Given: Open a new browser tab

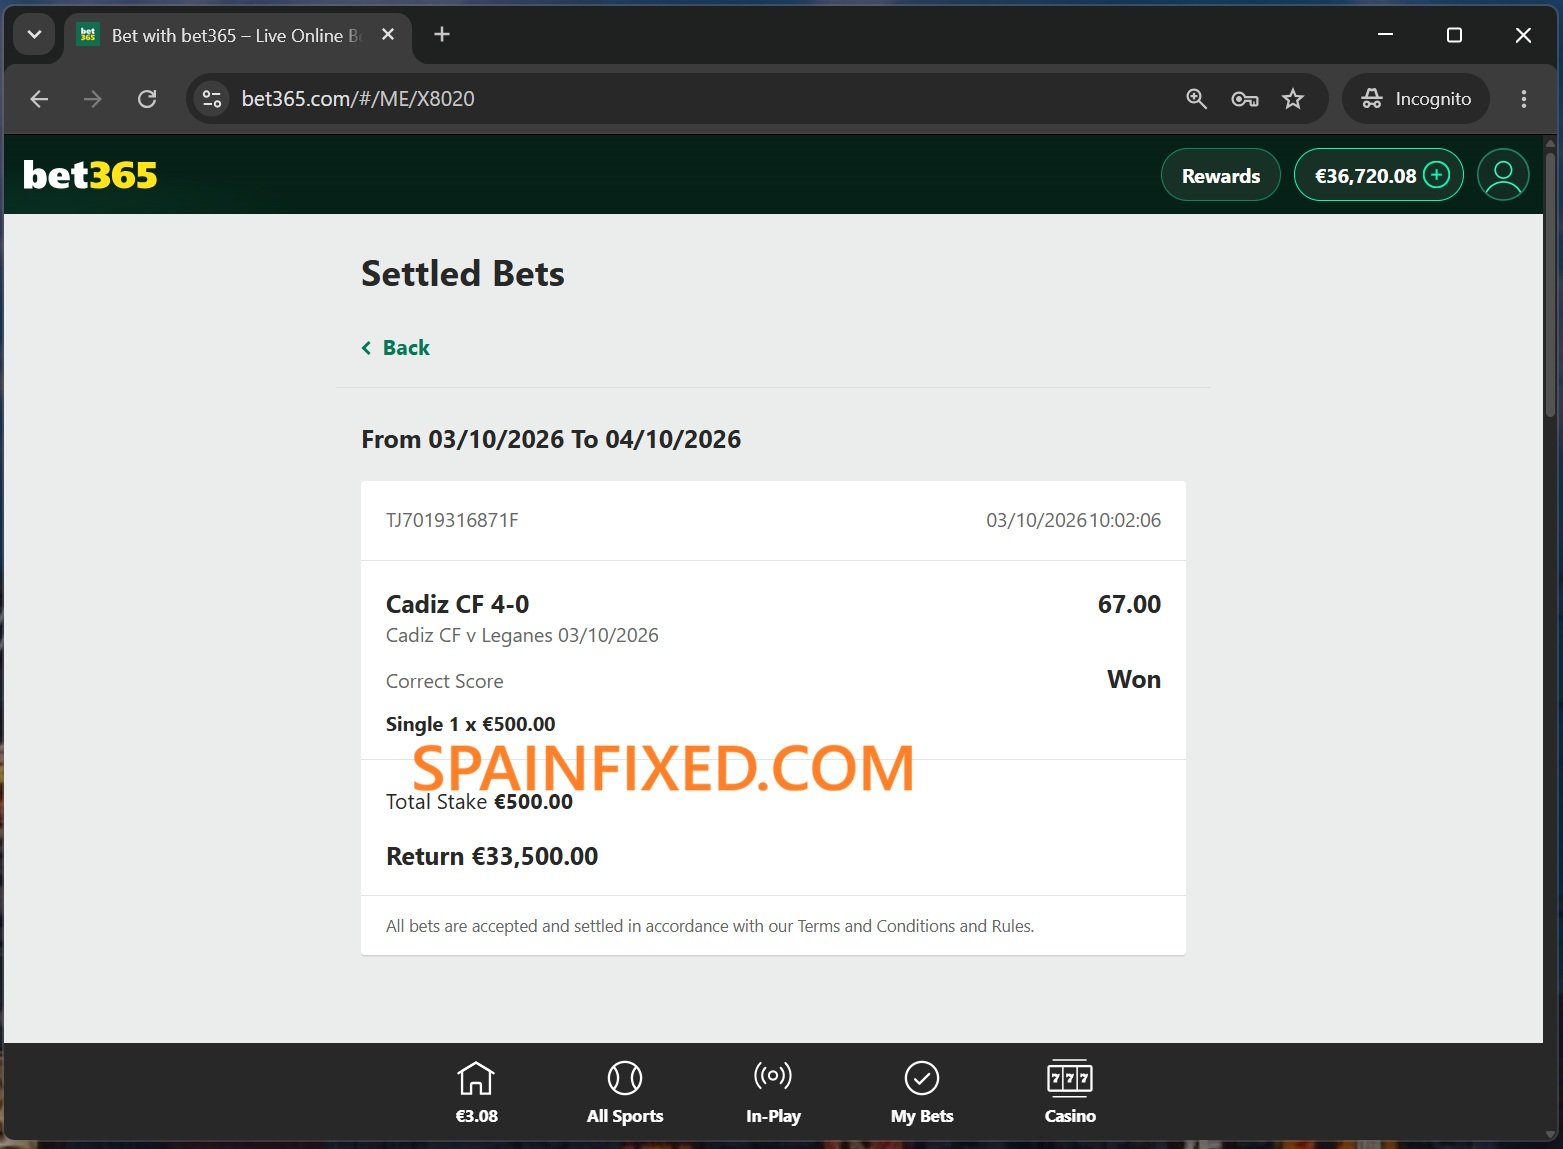Looking at the screenshot, I should pyautogui.click(x=442, y=35).
